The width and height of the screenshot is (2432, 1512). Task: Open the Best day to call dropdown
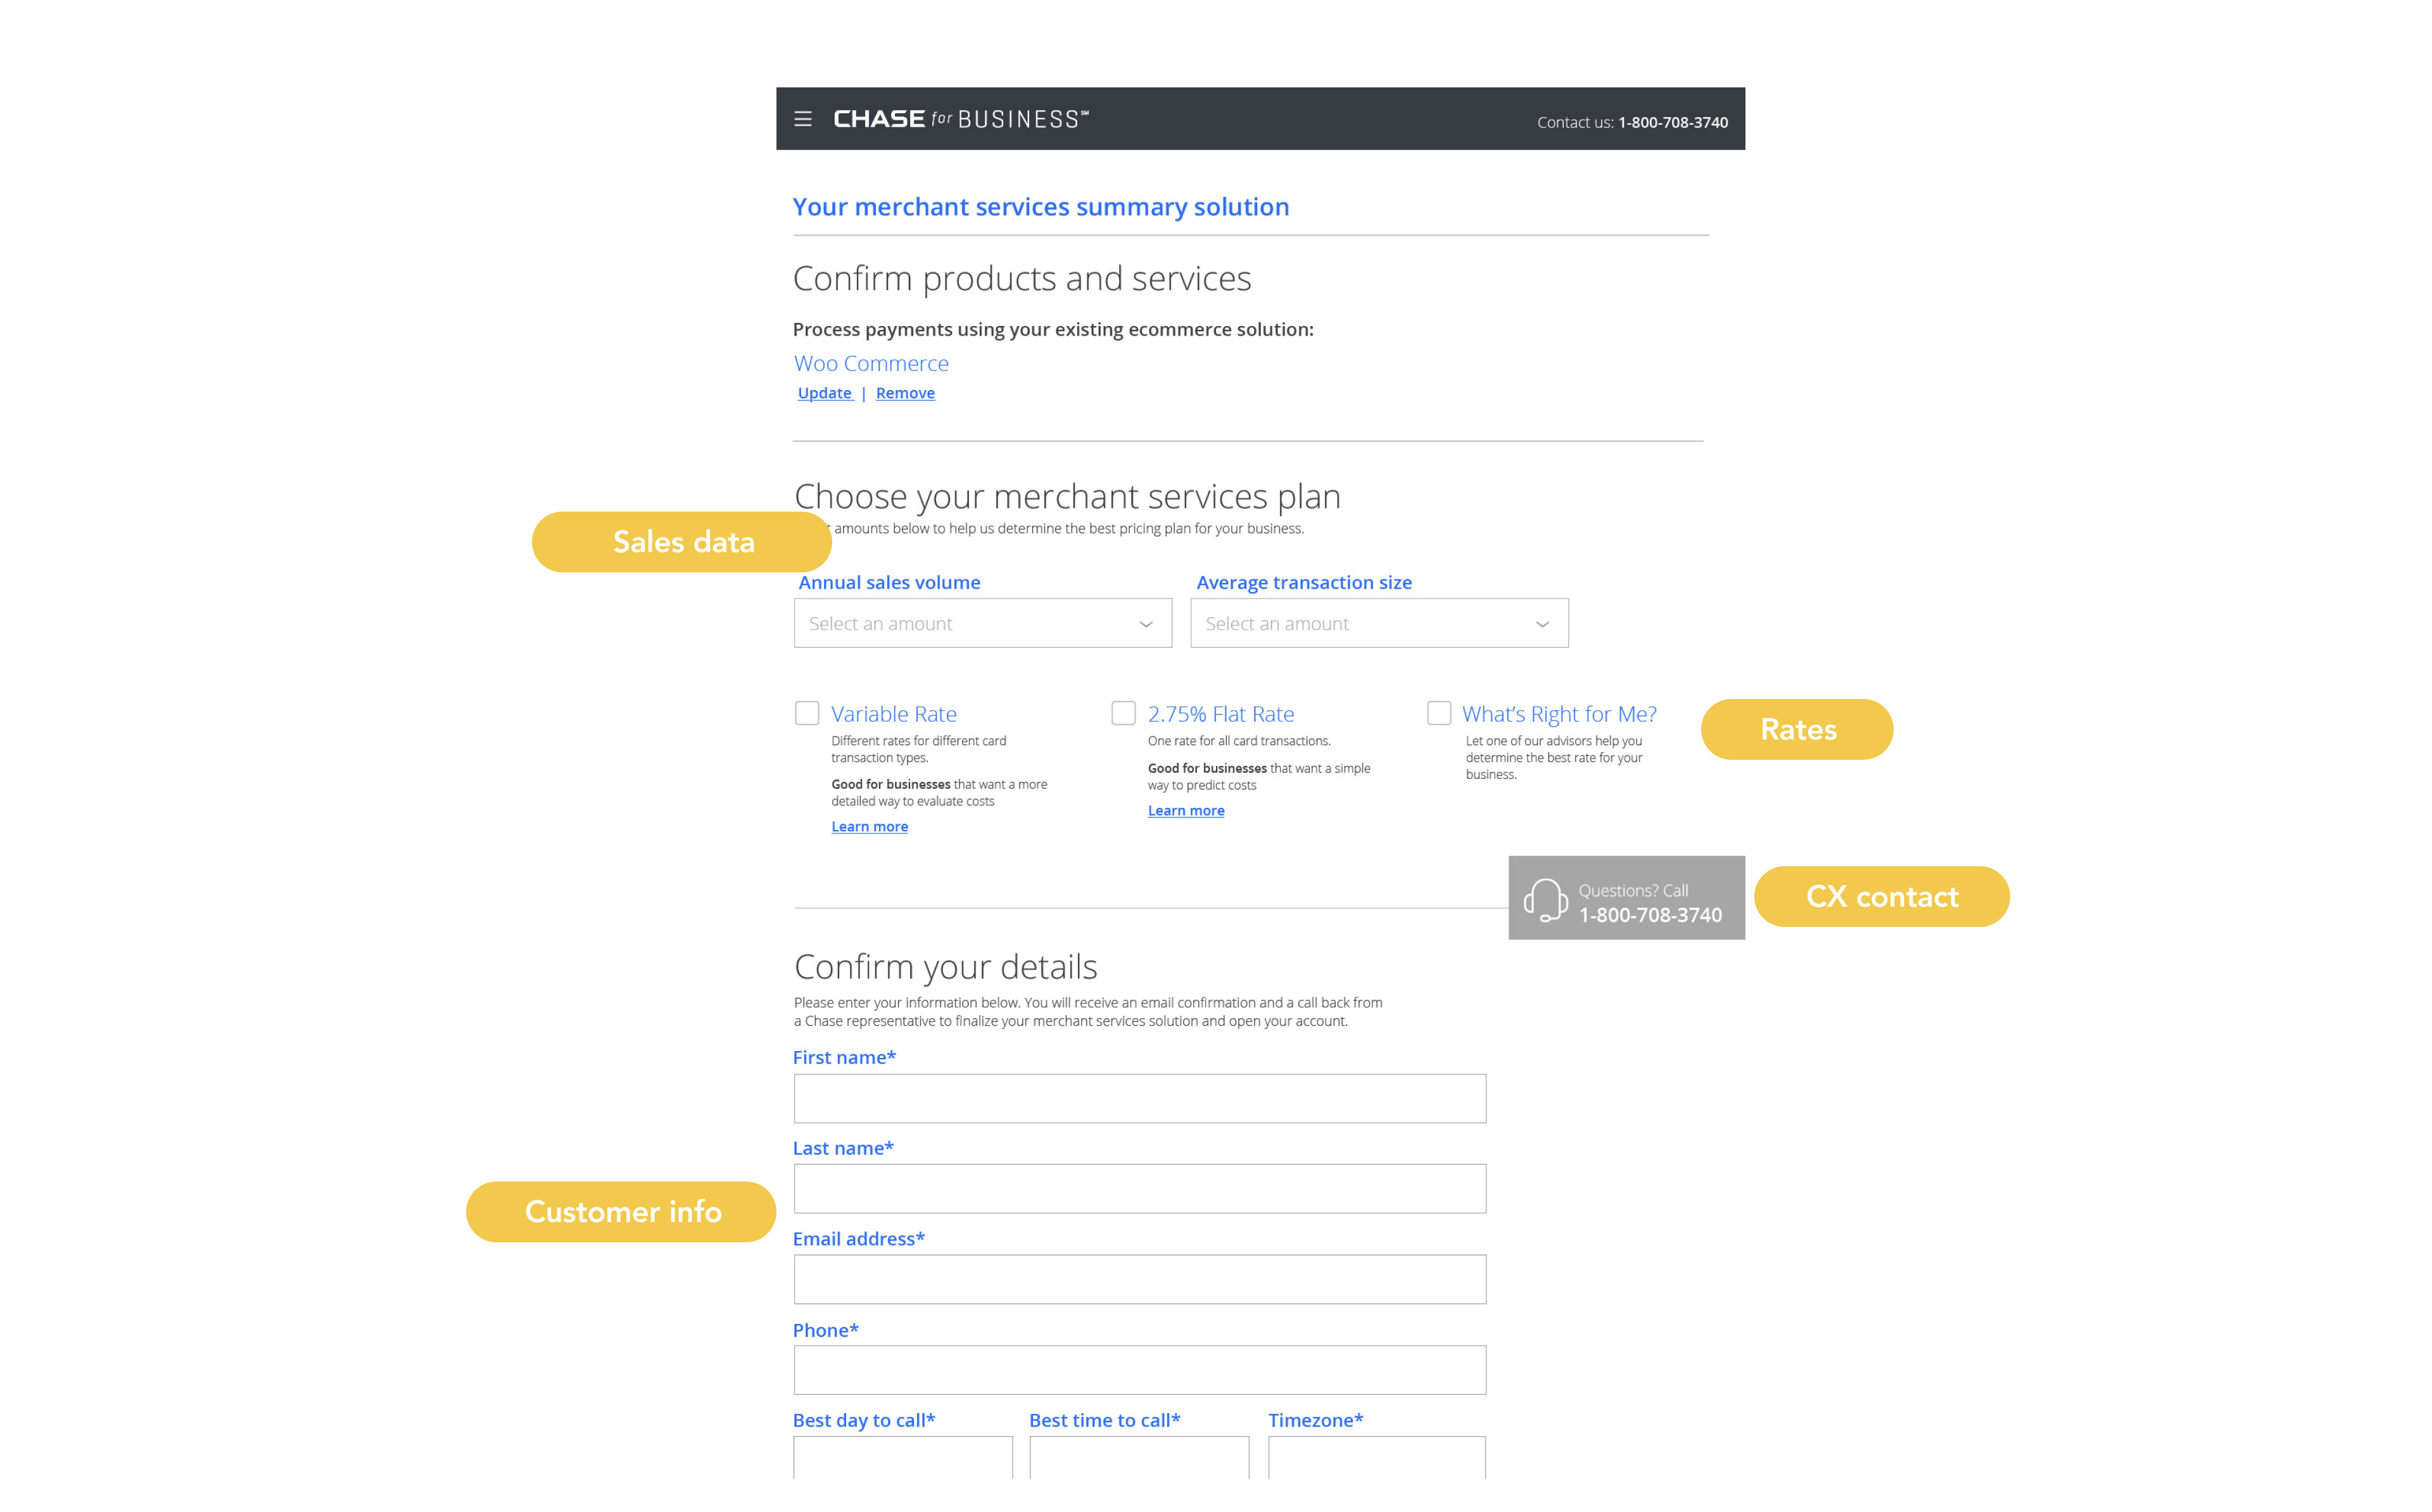point(902,1458)
